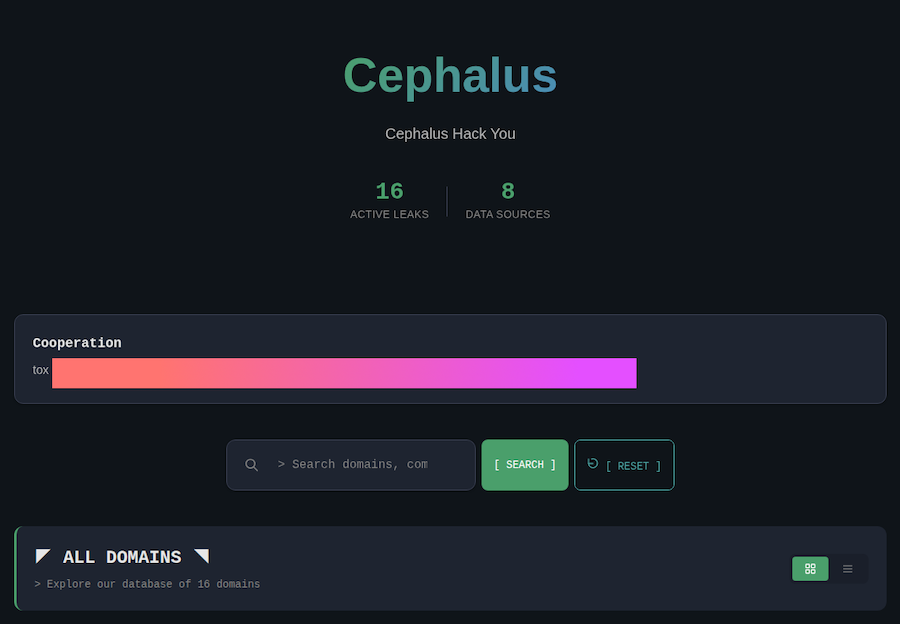Select the ALL DOMAINS section heading
900x624 pixels.
click(x=122, y=557)
